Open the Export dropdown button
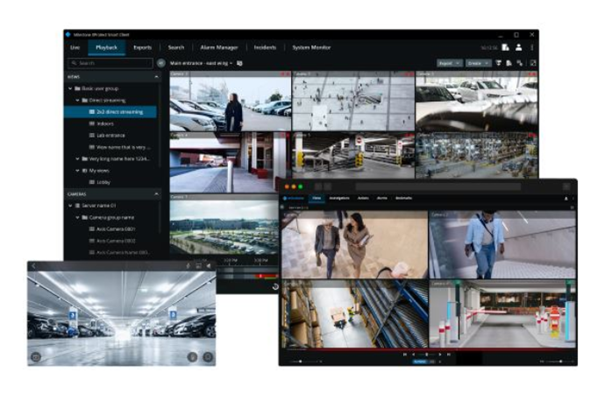The image size is (605, 400). coord(450,63)
